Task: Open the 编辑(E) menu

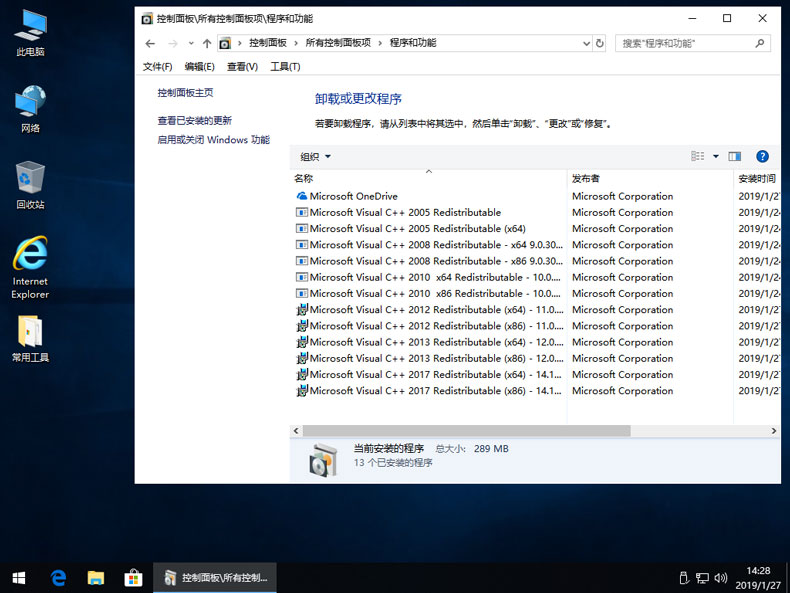Action: tap(200, 67)
